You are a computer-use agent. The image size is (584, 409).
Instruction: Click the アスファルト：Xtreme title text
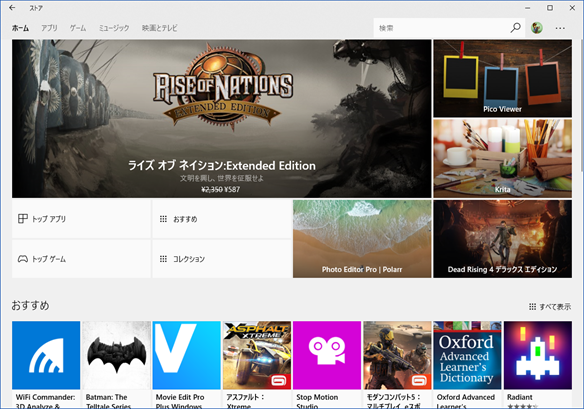245,401
